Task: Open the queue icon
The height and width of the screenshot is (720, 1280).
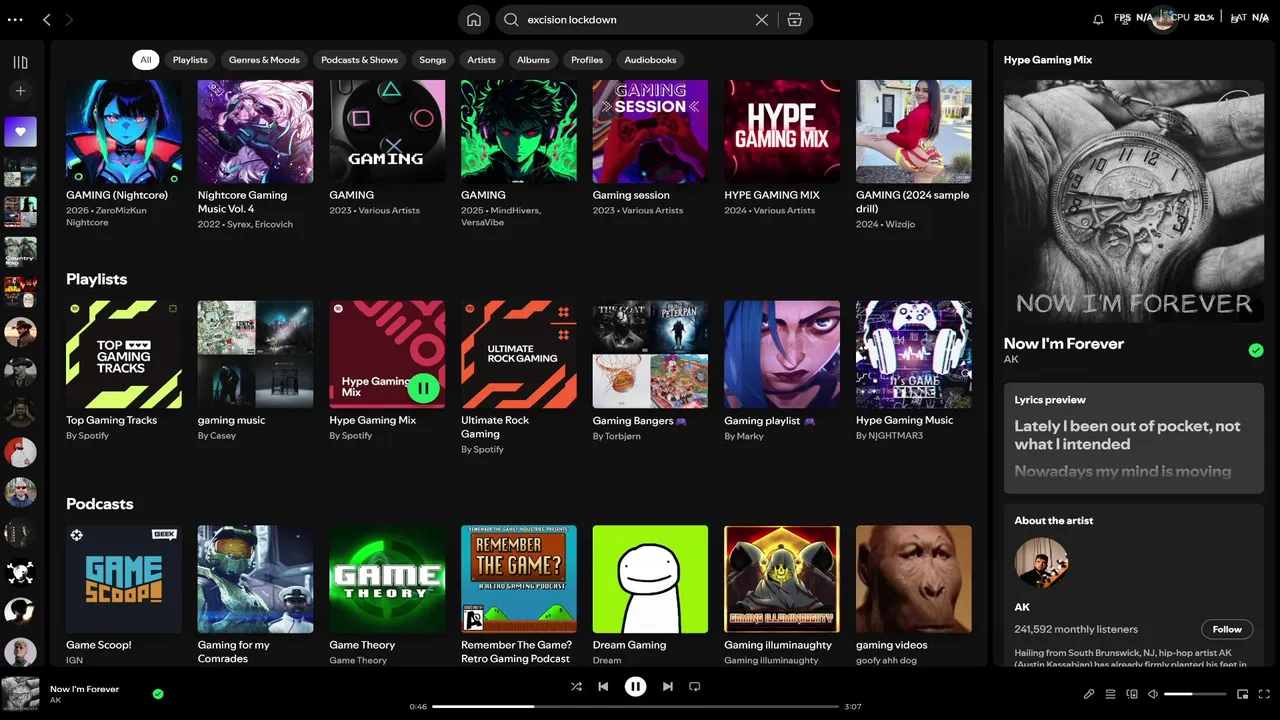Action: pyautogui.click(x=1110, y=694)
